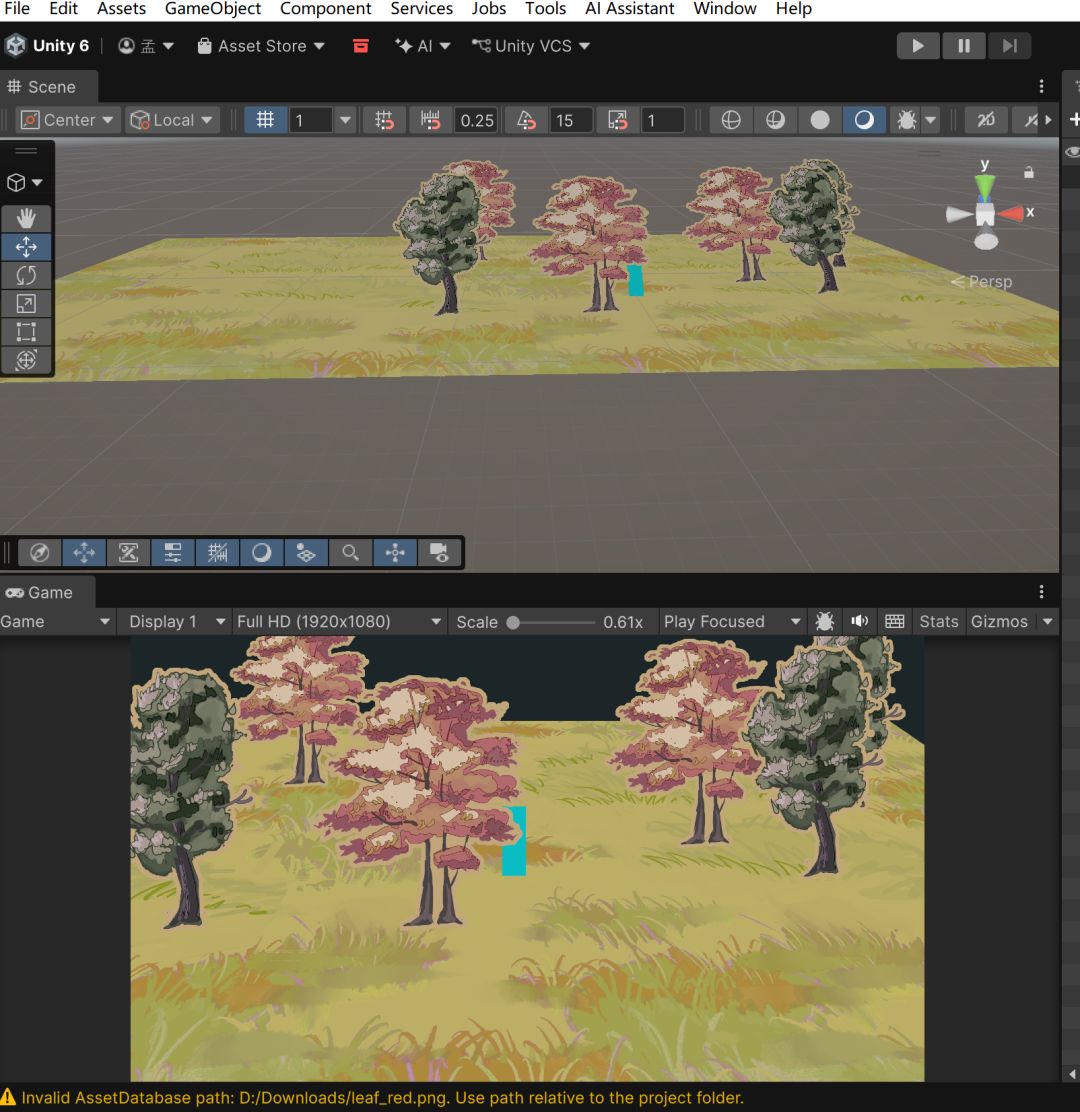Click the 0.25 snap increment field

477,120
